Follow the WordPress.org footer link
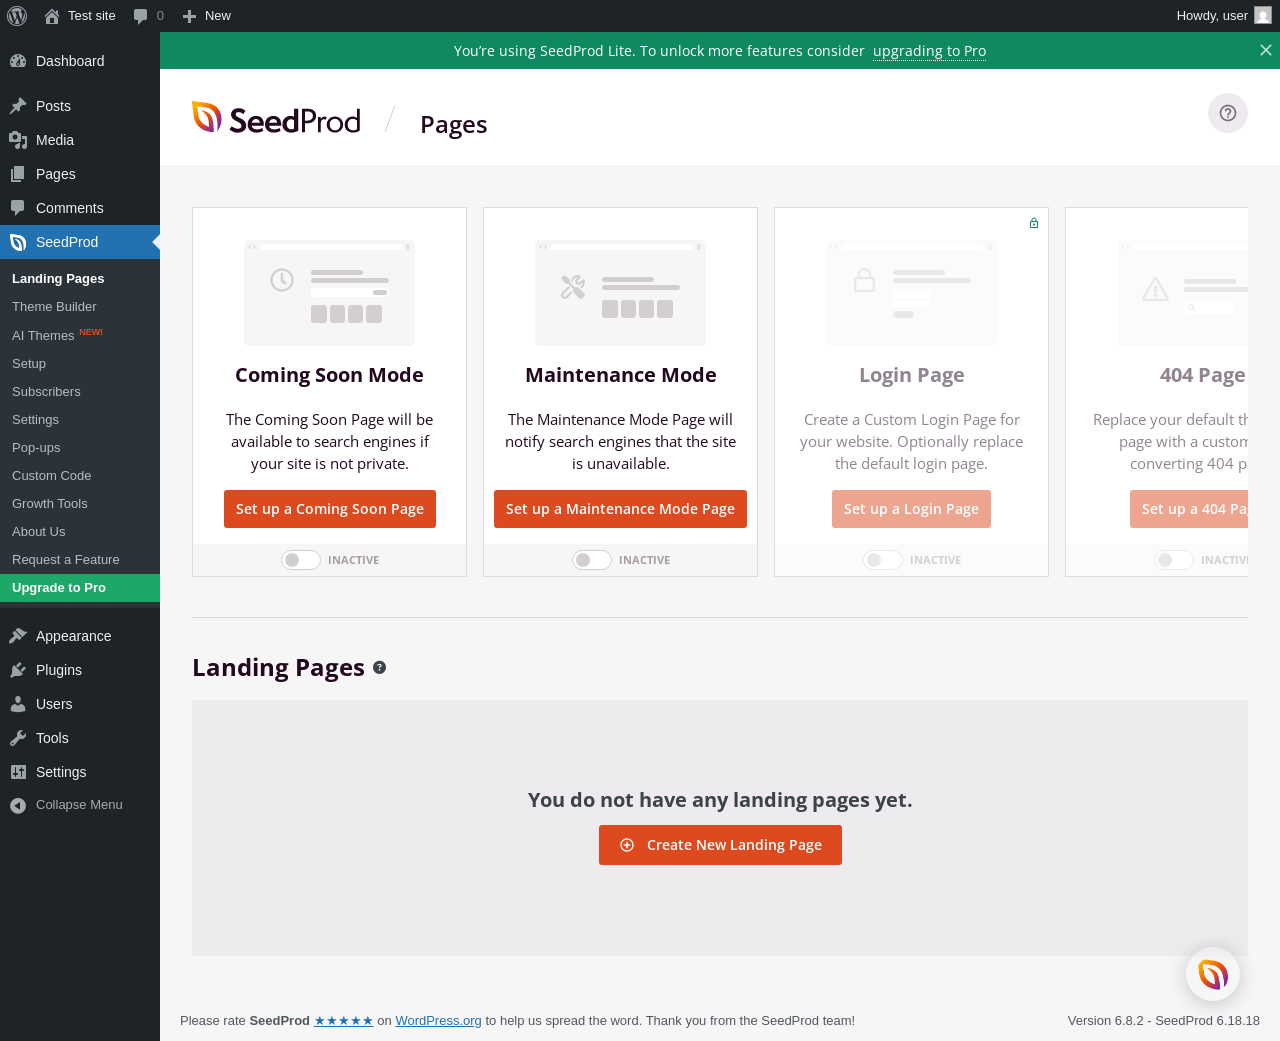The width and height of the screenshot is (1280, 1041). (x=438, y=1021)
